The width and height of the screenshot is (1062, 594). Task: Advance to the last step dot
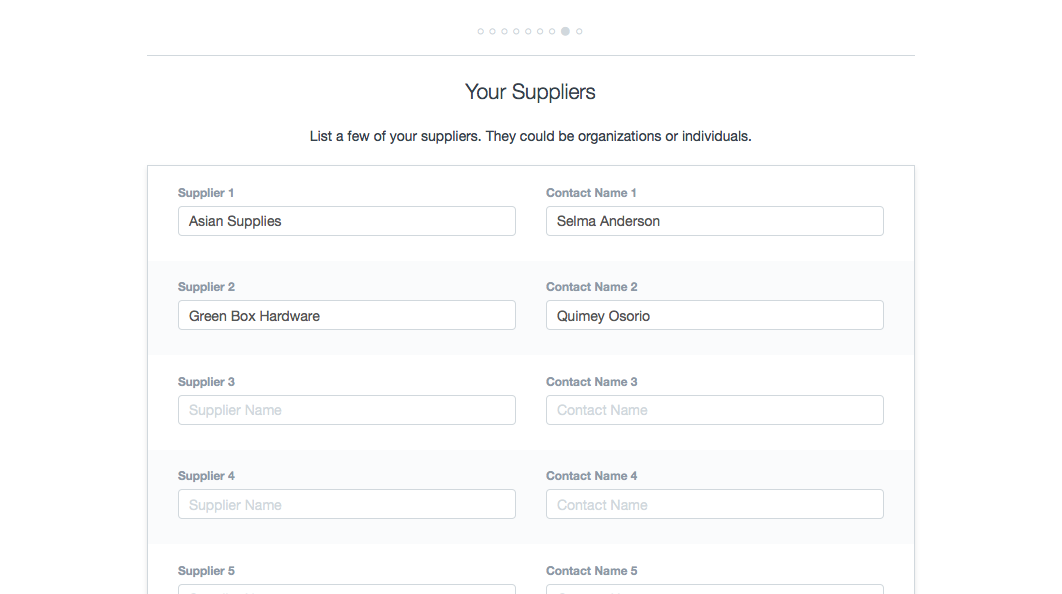pos(580,32)
